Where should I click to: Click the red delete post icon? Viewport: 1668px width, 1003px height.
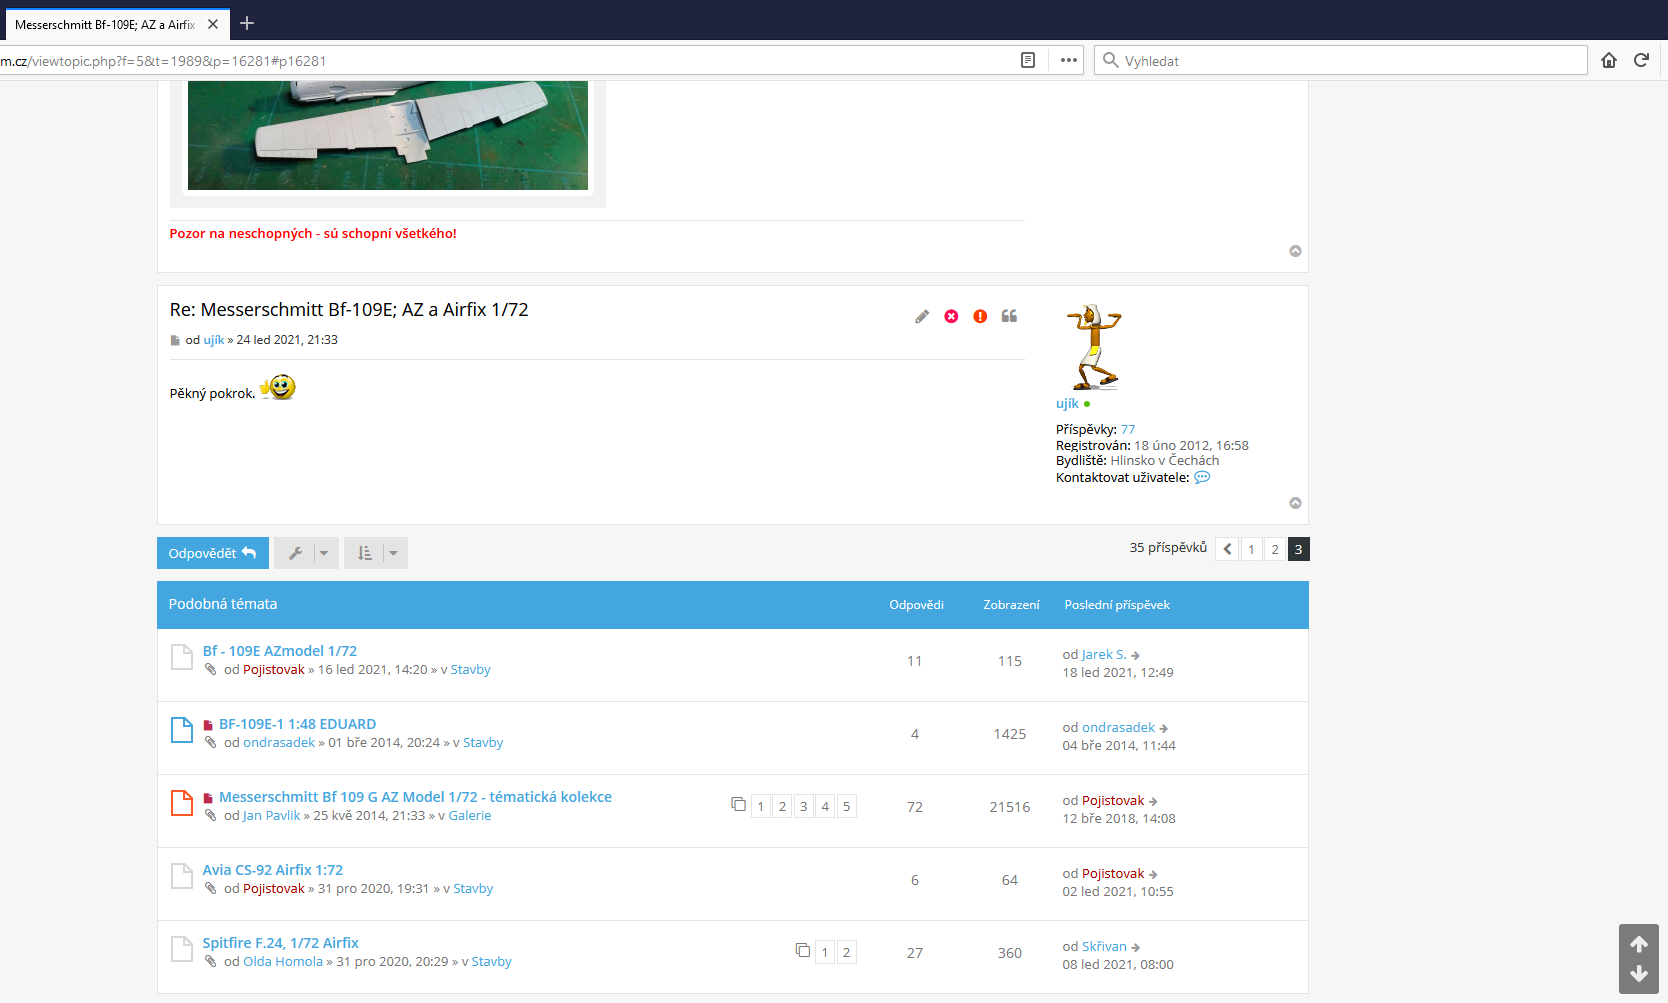coord(951,316)
